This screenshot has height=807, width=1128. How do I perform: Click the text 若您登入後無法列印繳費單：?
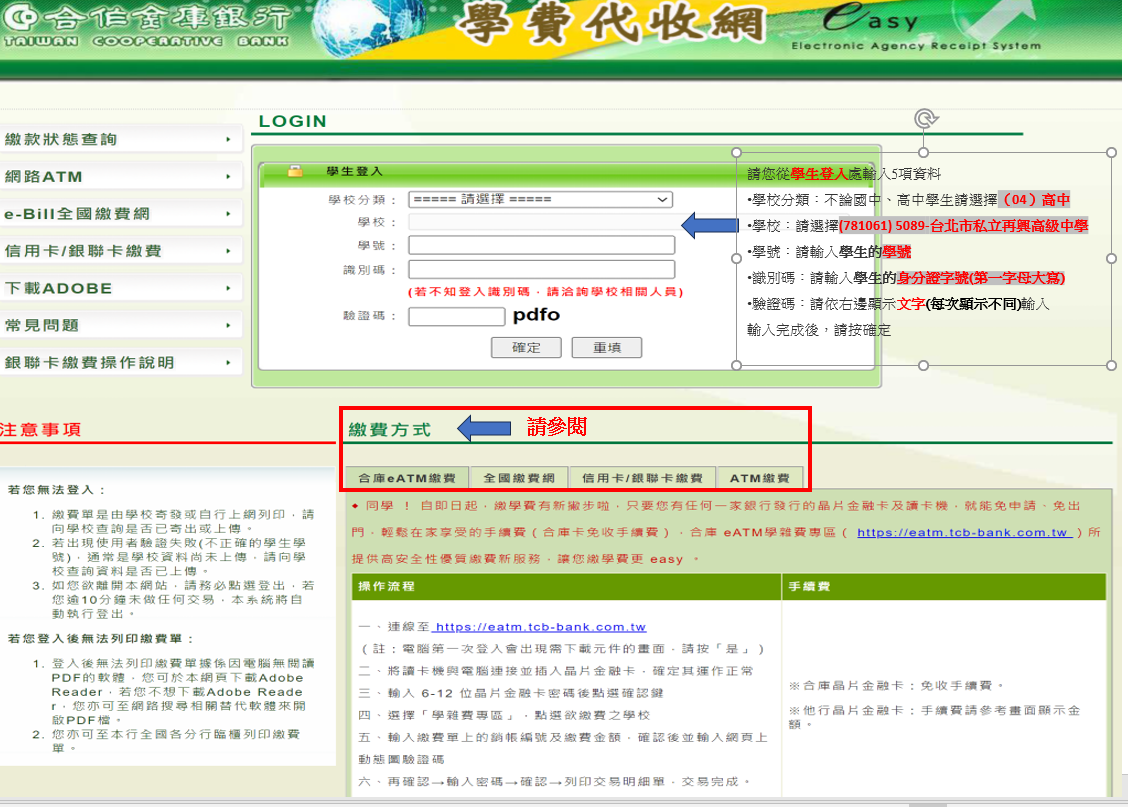(101, 639)
